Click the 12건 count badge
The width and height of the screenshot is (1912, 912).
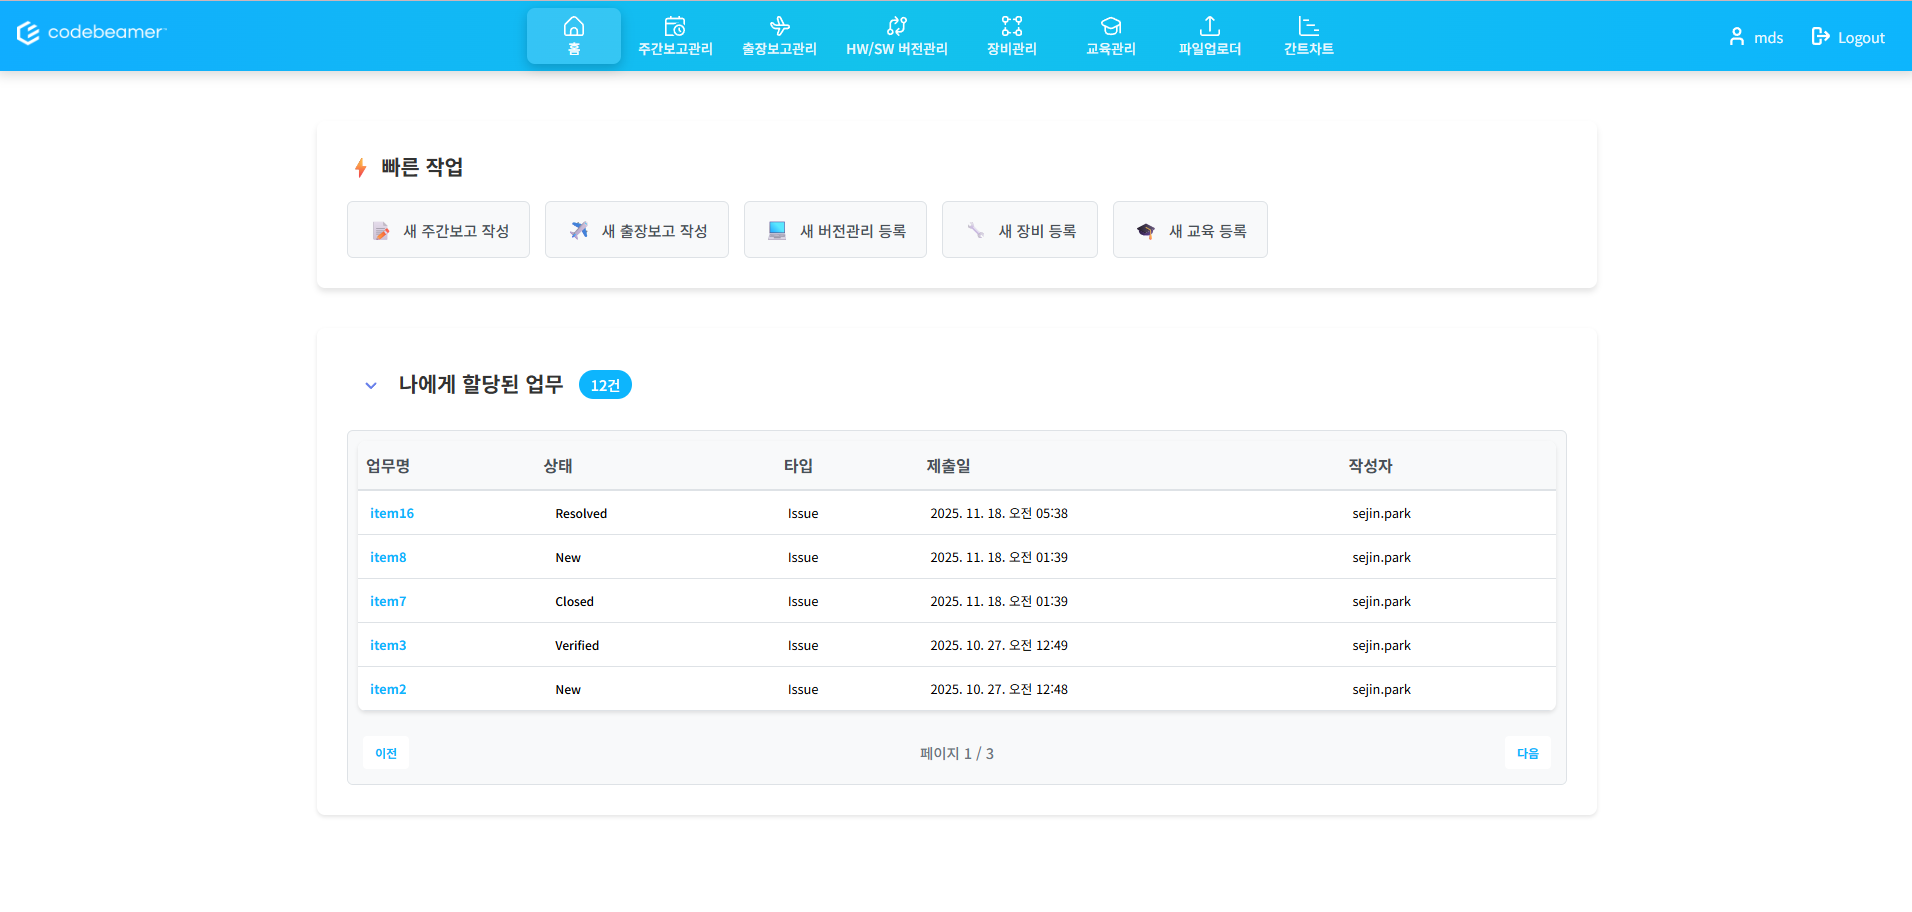605,384
